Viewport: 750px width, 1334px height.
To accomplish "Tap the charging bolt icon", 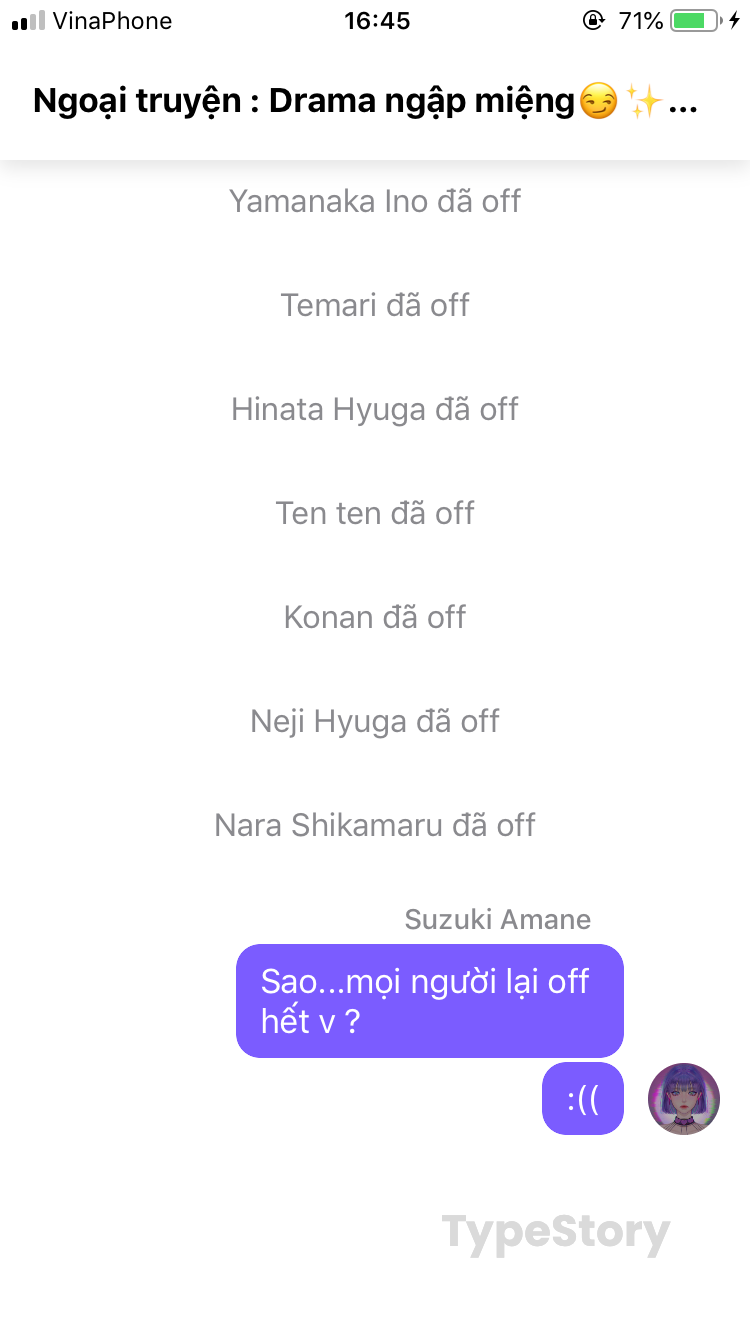I will tap(734, 20).
